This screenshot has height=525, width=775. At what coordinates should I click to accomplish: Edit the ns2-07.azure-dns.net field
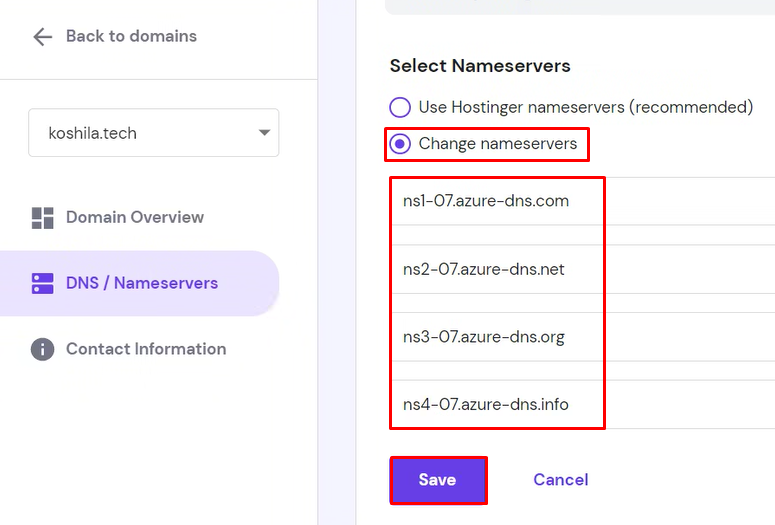point(583,269)
